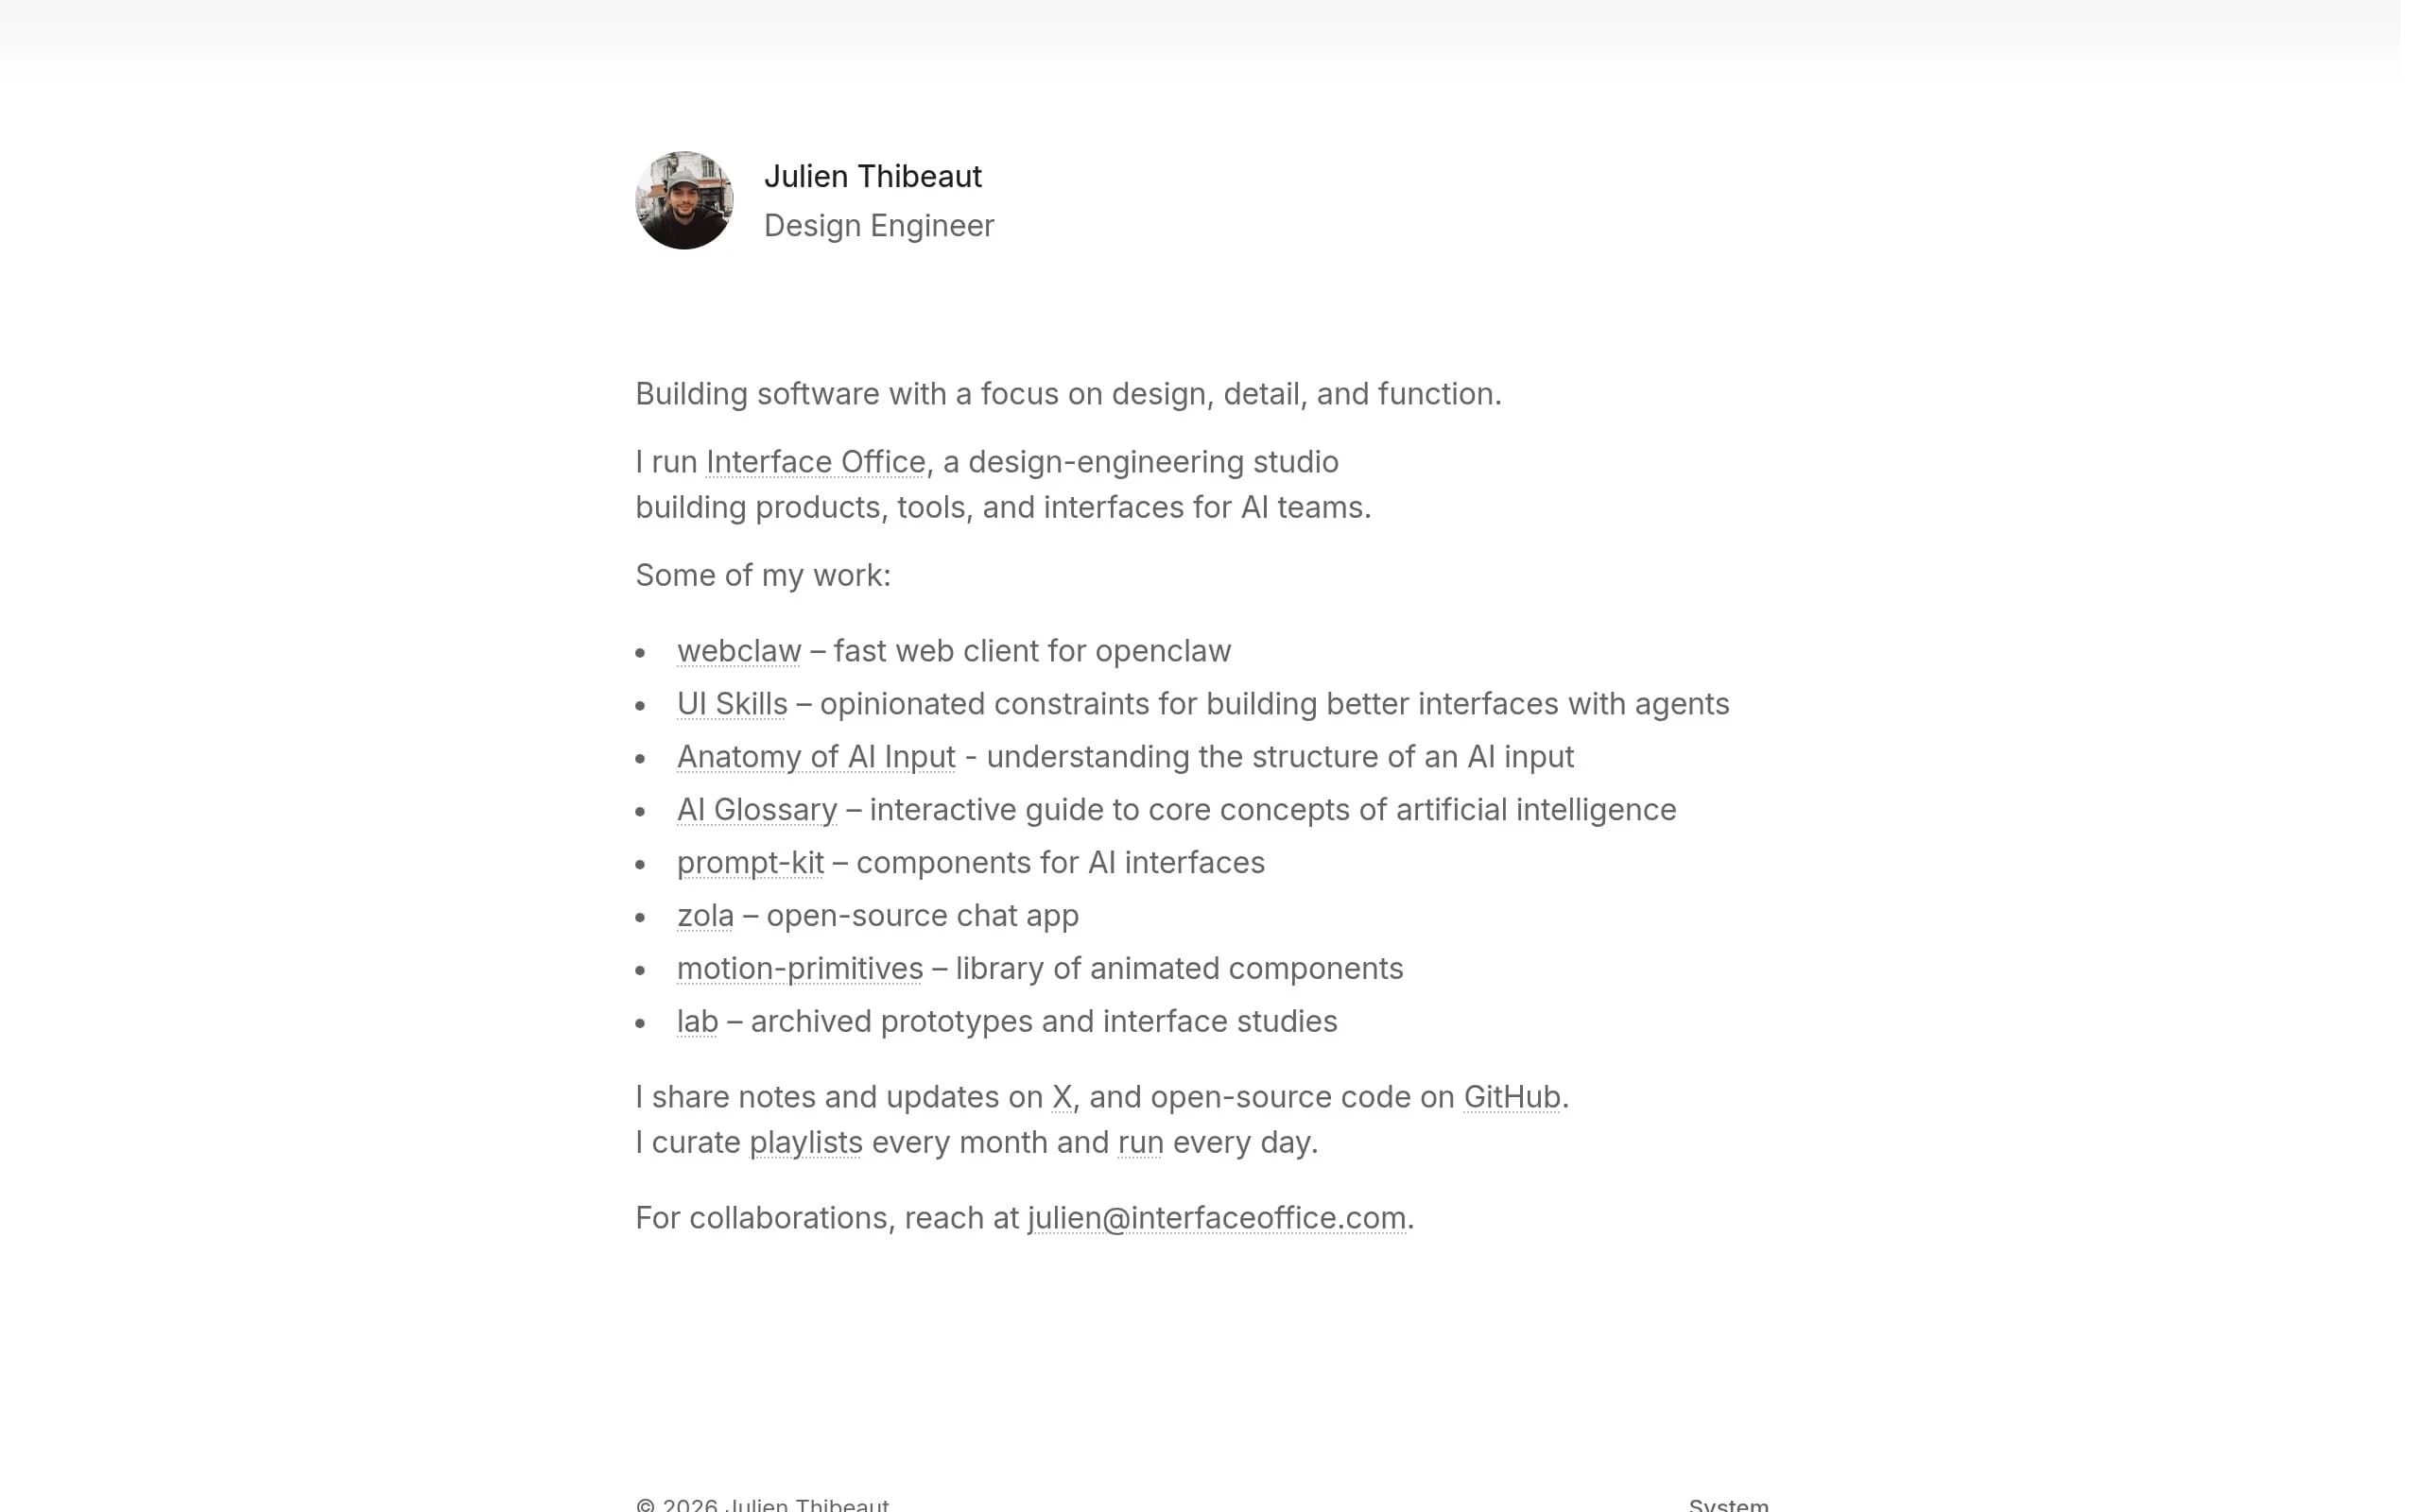
Task: Click the Design Engineer subtitle text
Action: (878, 226)
